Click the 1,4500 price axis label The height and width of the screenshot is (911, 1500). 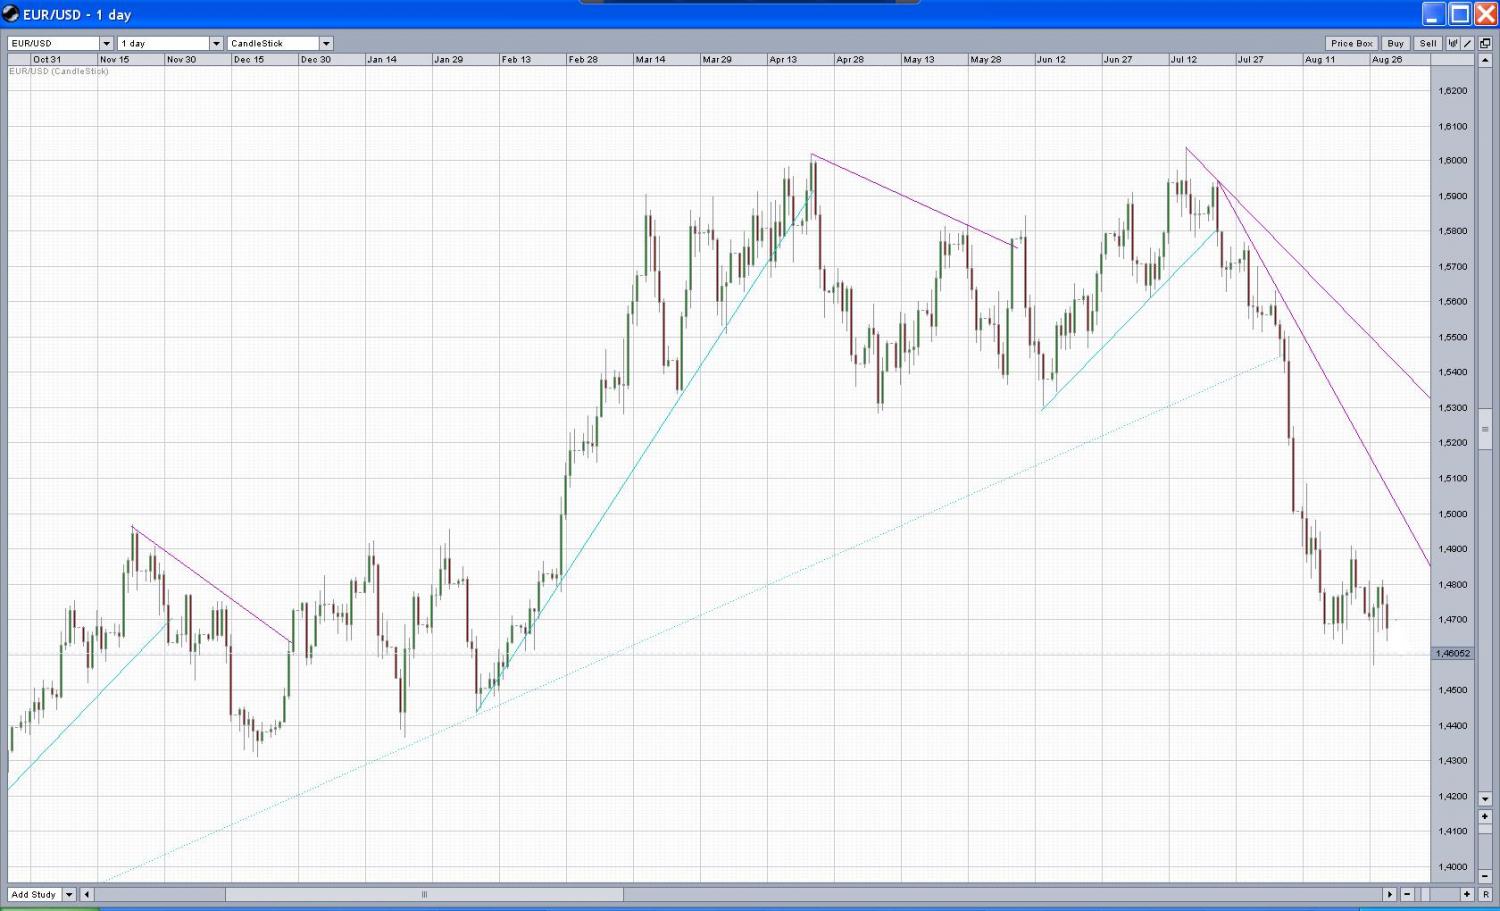(1453, 690)
